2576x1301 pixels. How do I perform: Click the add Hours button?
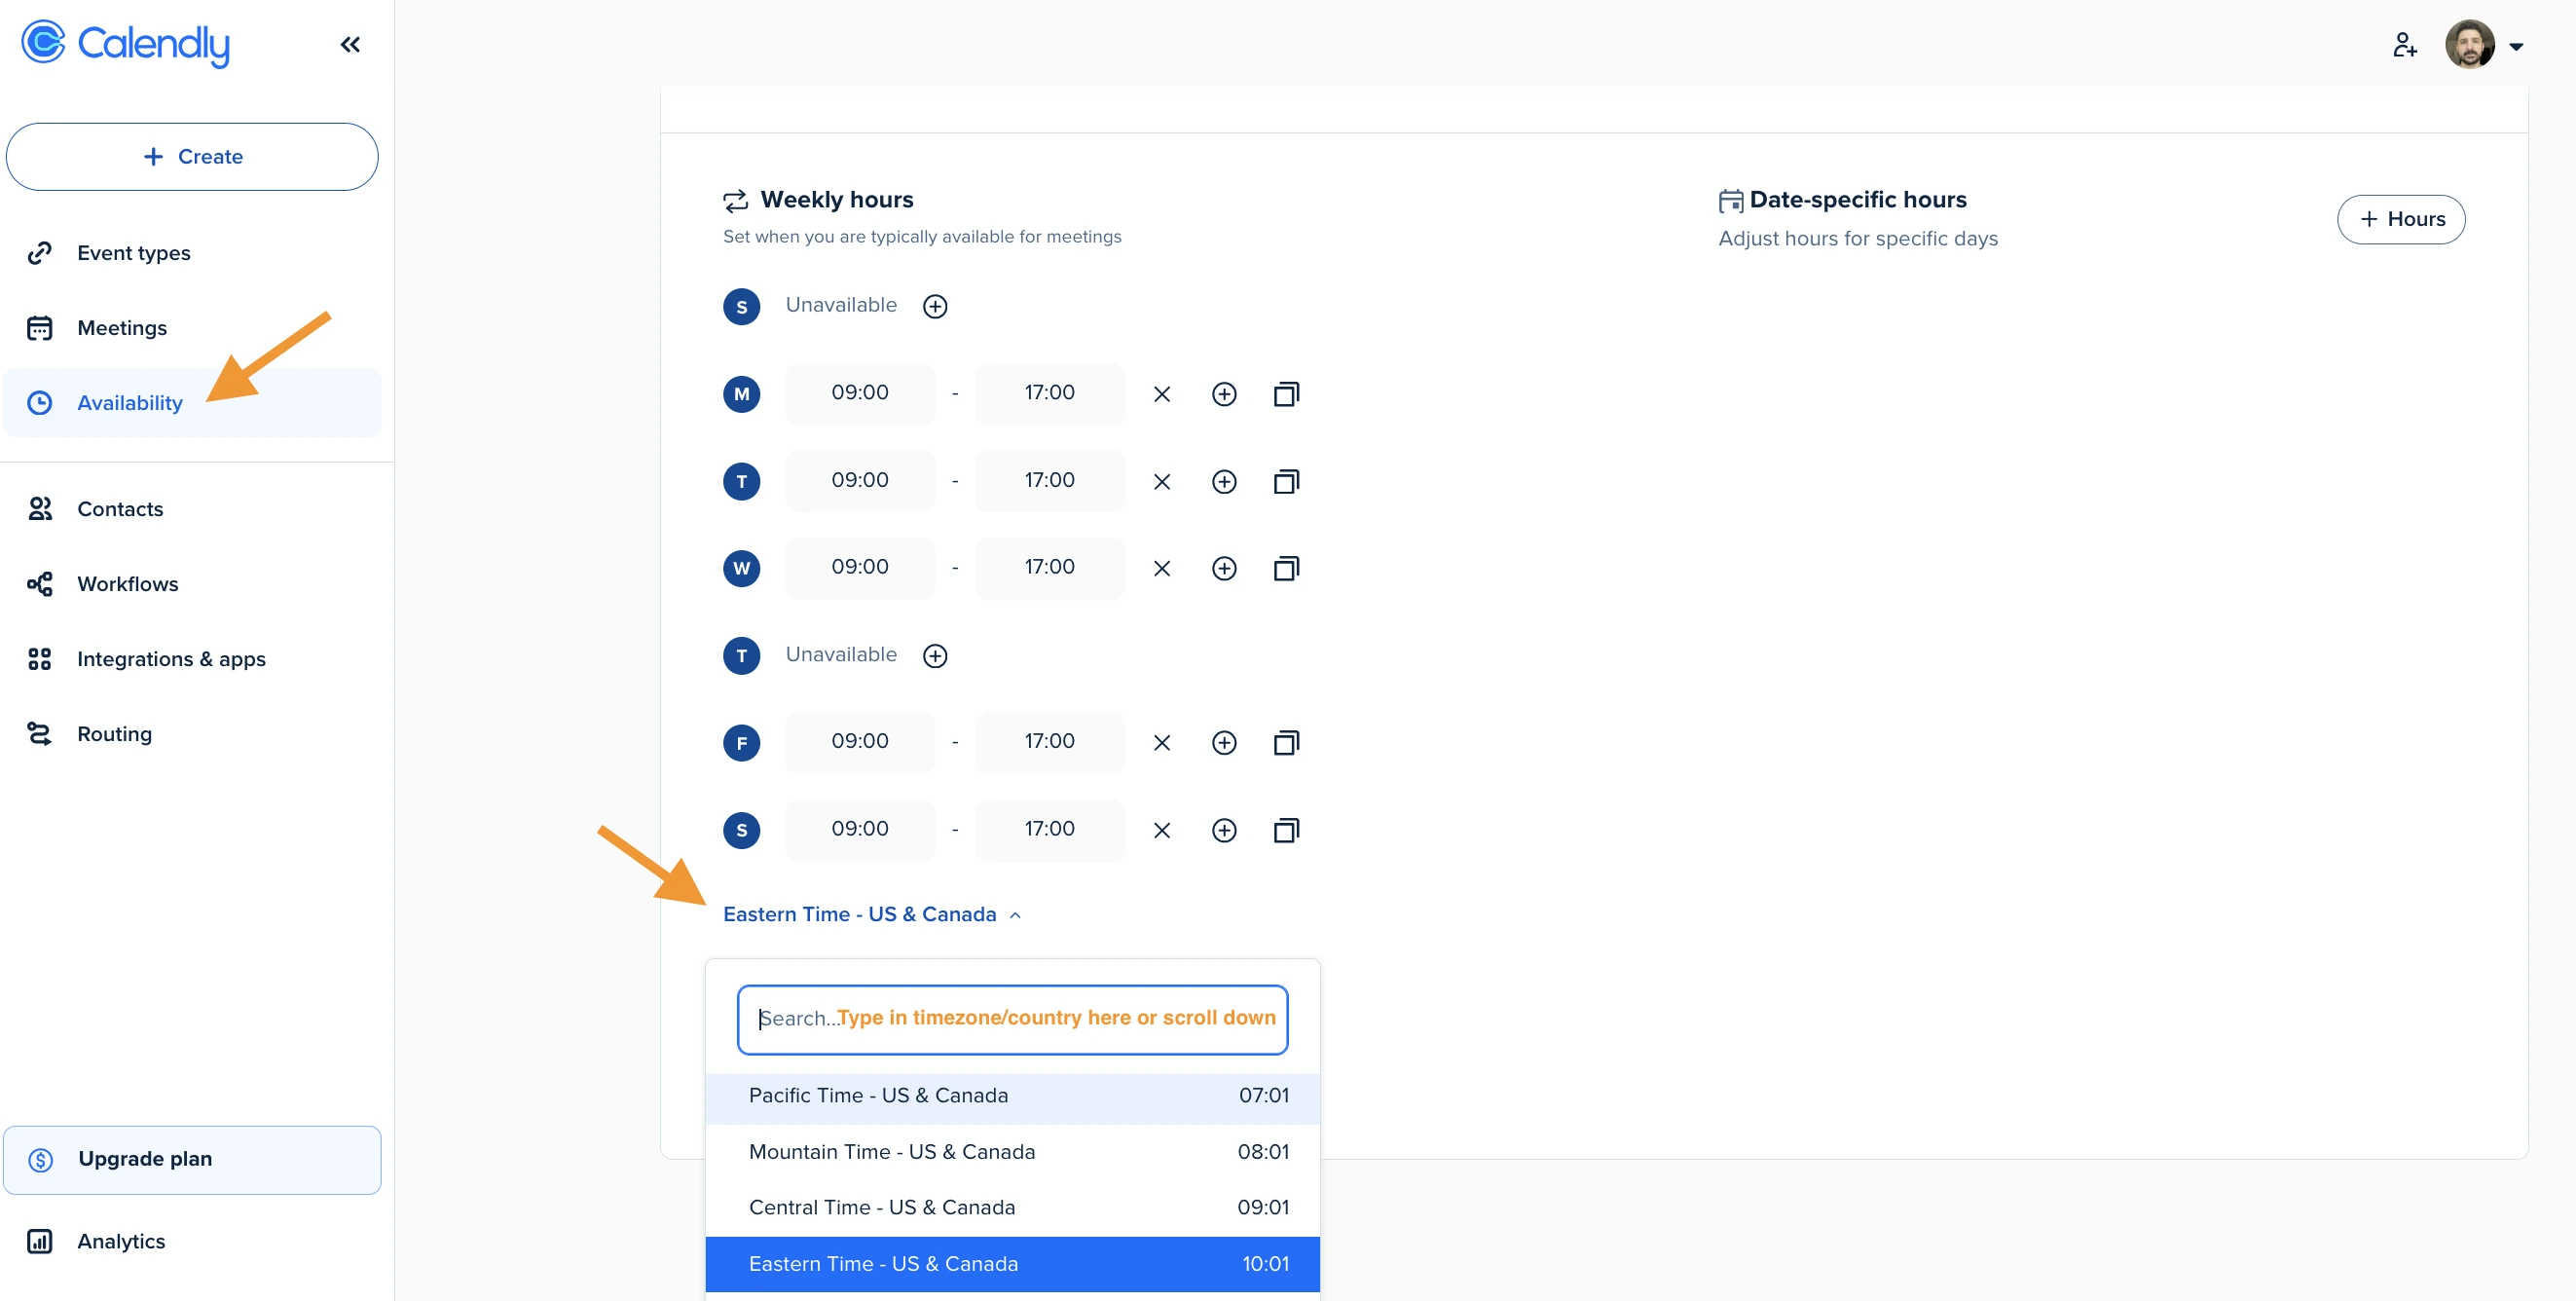pyautogui.click(x=2401, y=219)
